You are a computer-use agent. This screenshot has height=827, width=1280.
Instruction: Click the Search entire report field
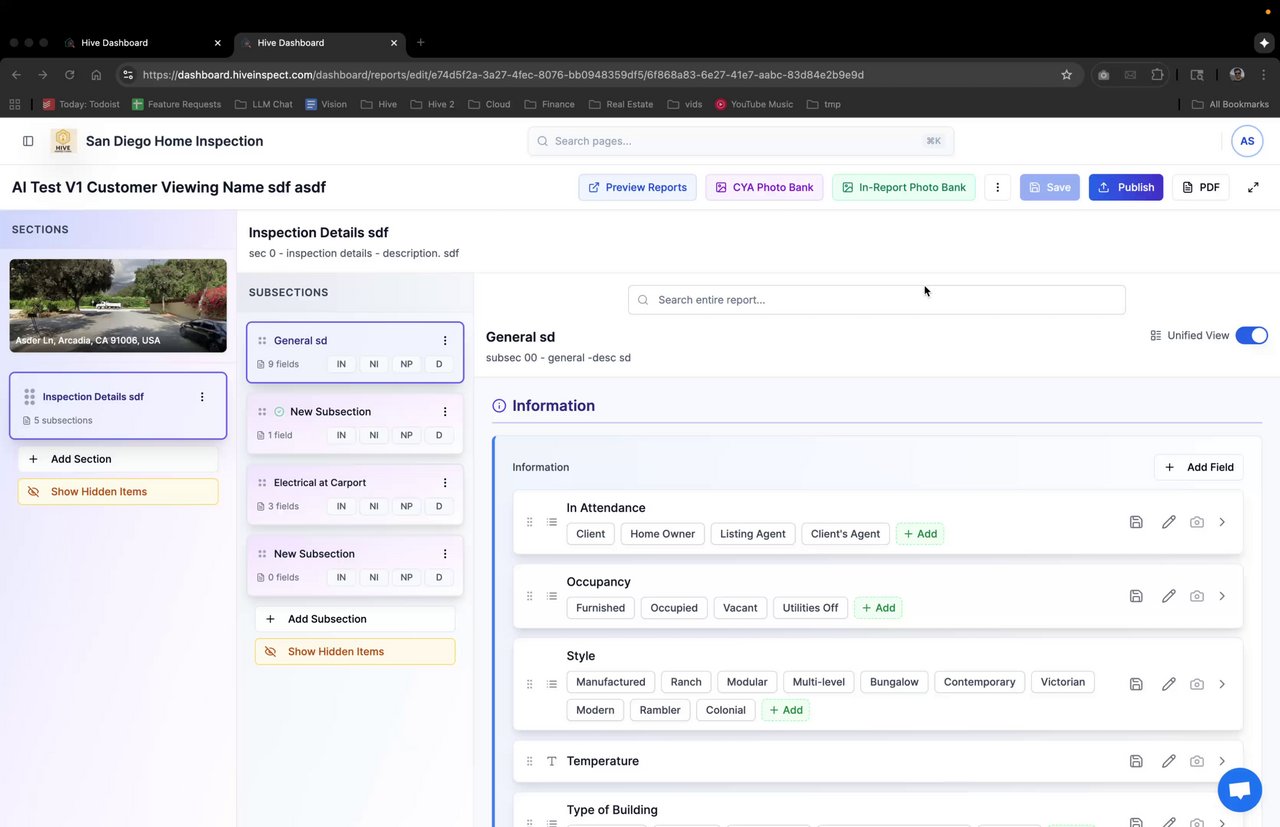point(877,300)
